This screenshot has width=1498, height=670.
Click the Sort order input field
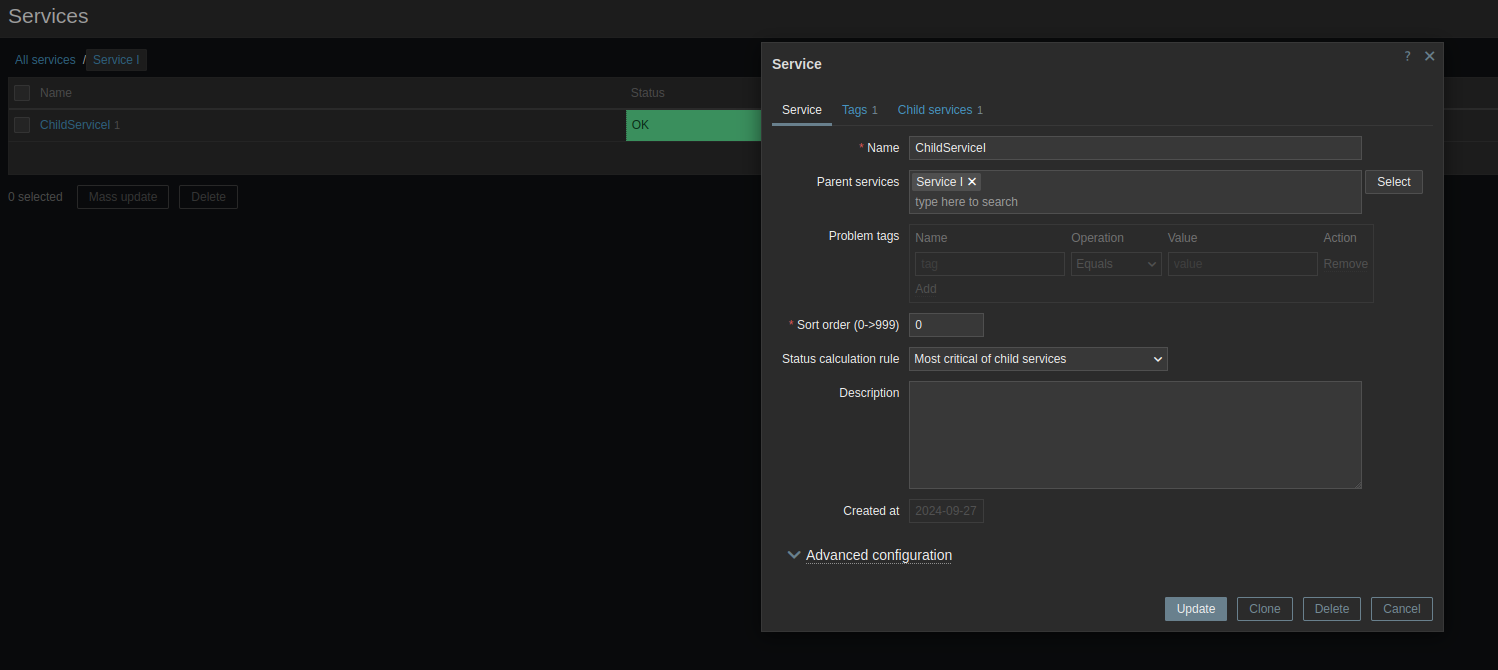click(x=945, y=325)
